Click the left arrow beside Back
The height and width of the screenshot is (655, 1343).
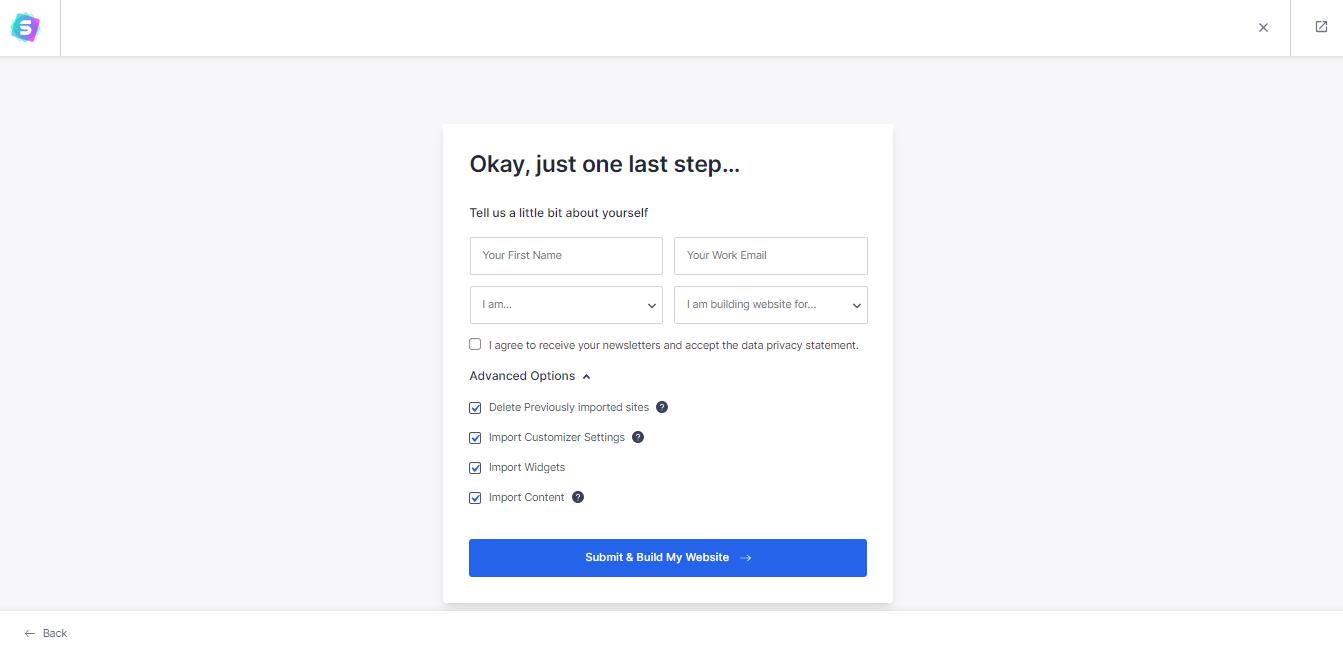[x=30, y=633]
